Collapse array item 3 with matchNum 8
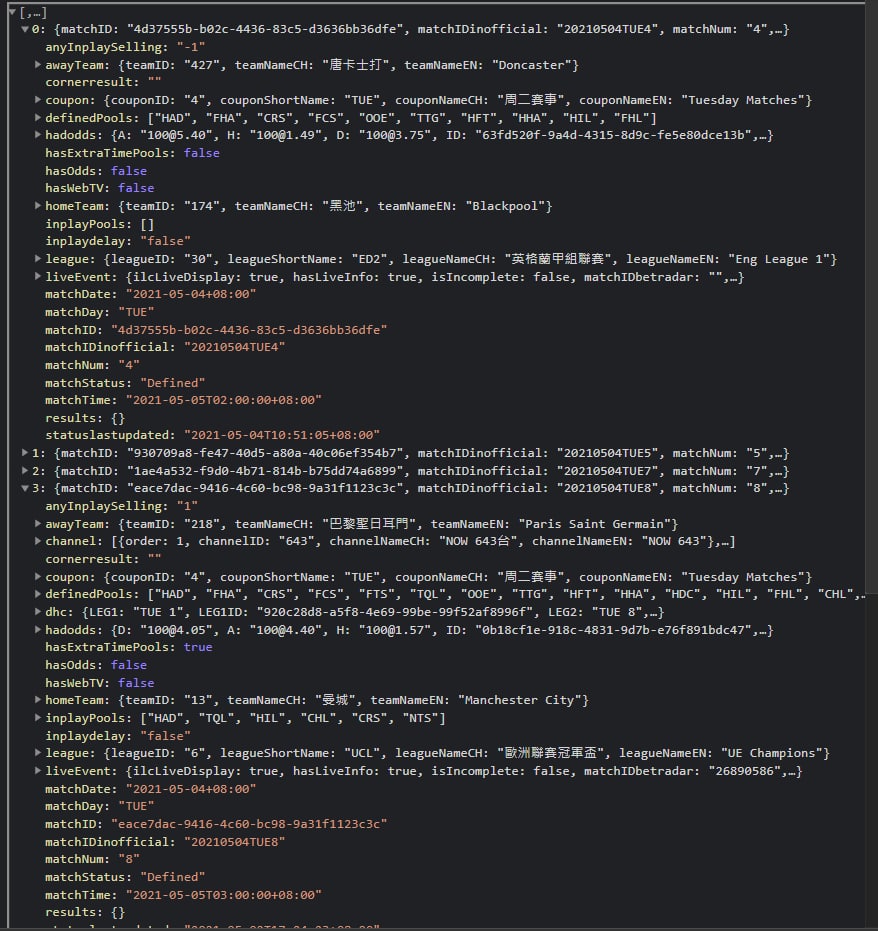 [x=25, y=488]
